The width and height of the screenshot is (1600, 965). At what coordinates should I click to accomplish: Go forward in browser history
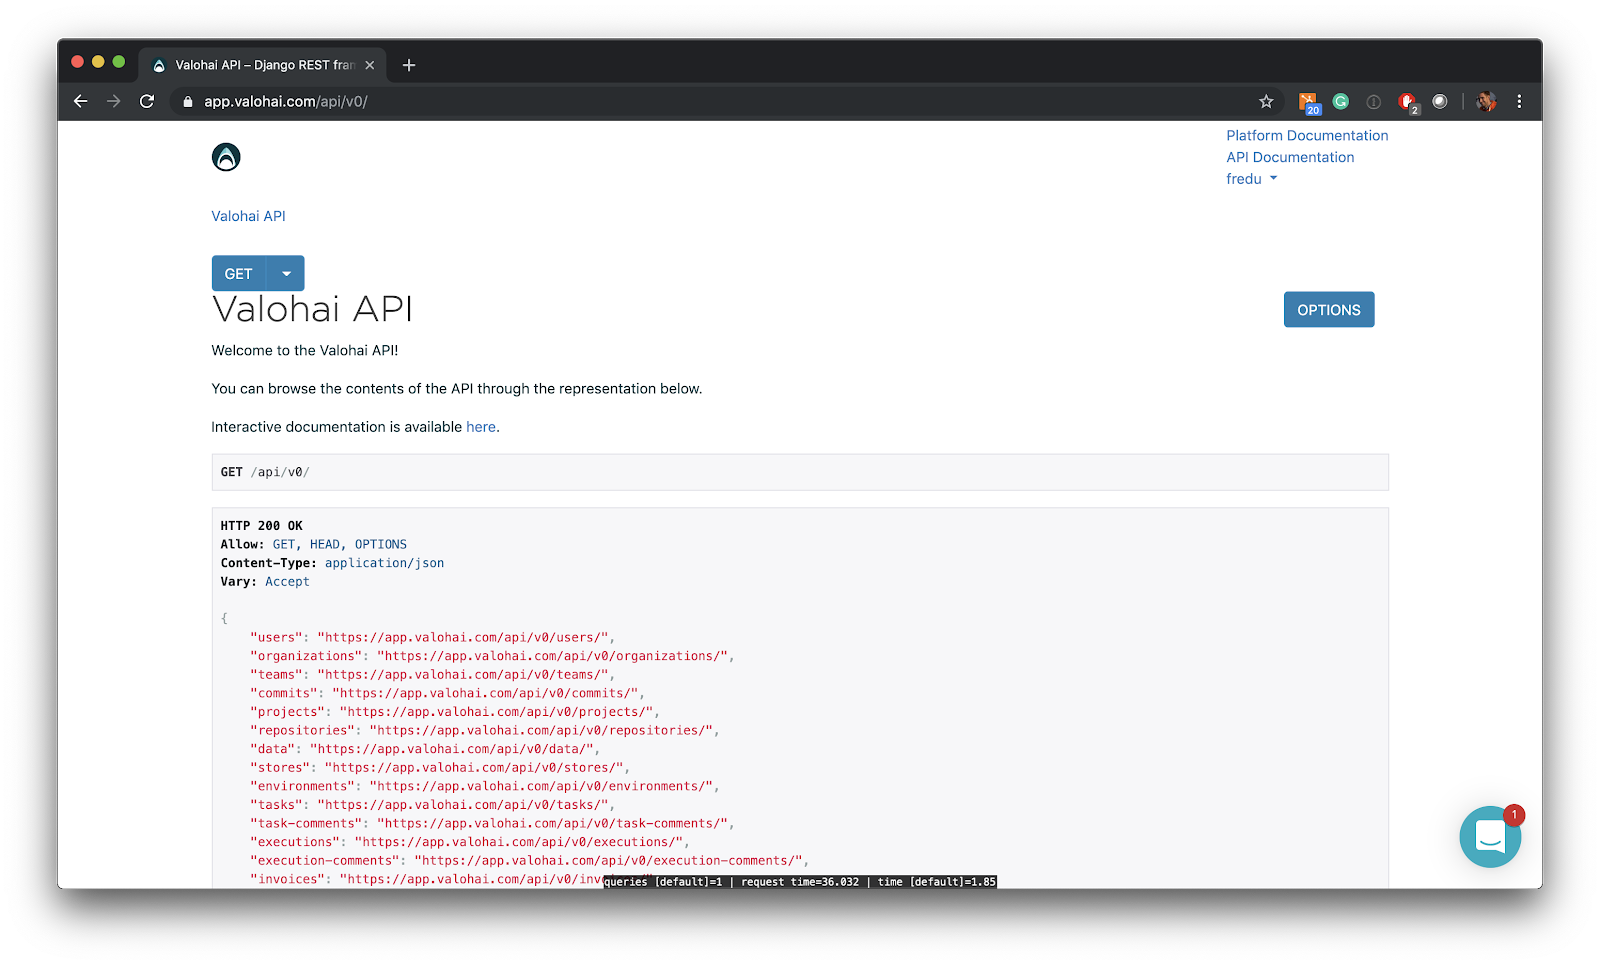pos(114,101)
